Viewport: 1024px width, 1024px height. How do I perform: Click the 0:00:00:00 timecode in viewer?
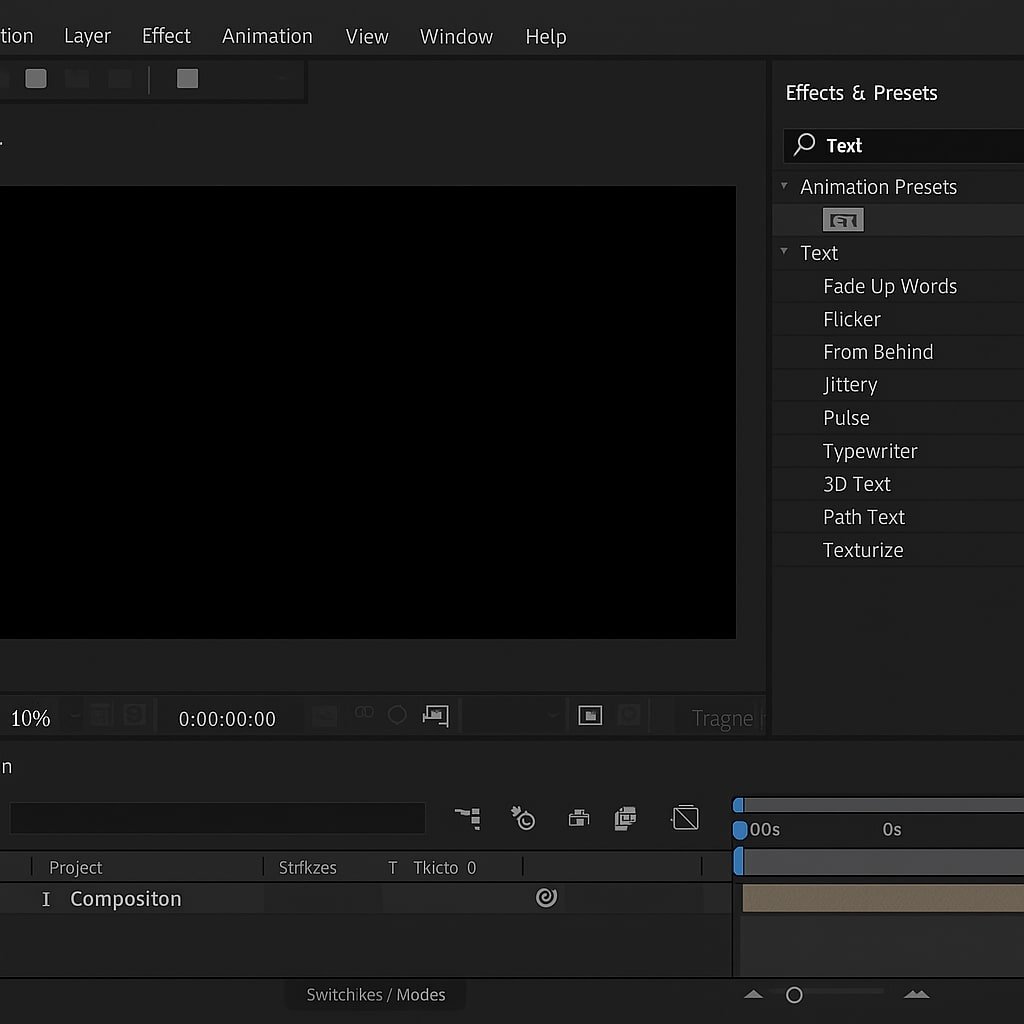tap(227, 719)
